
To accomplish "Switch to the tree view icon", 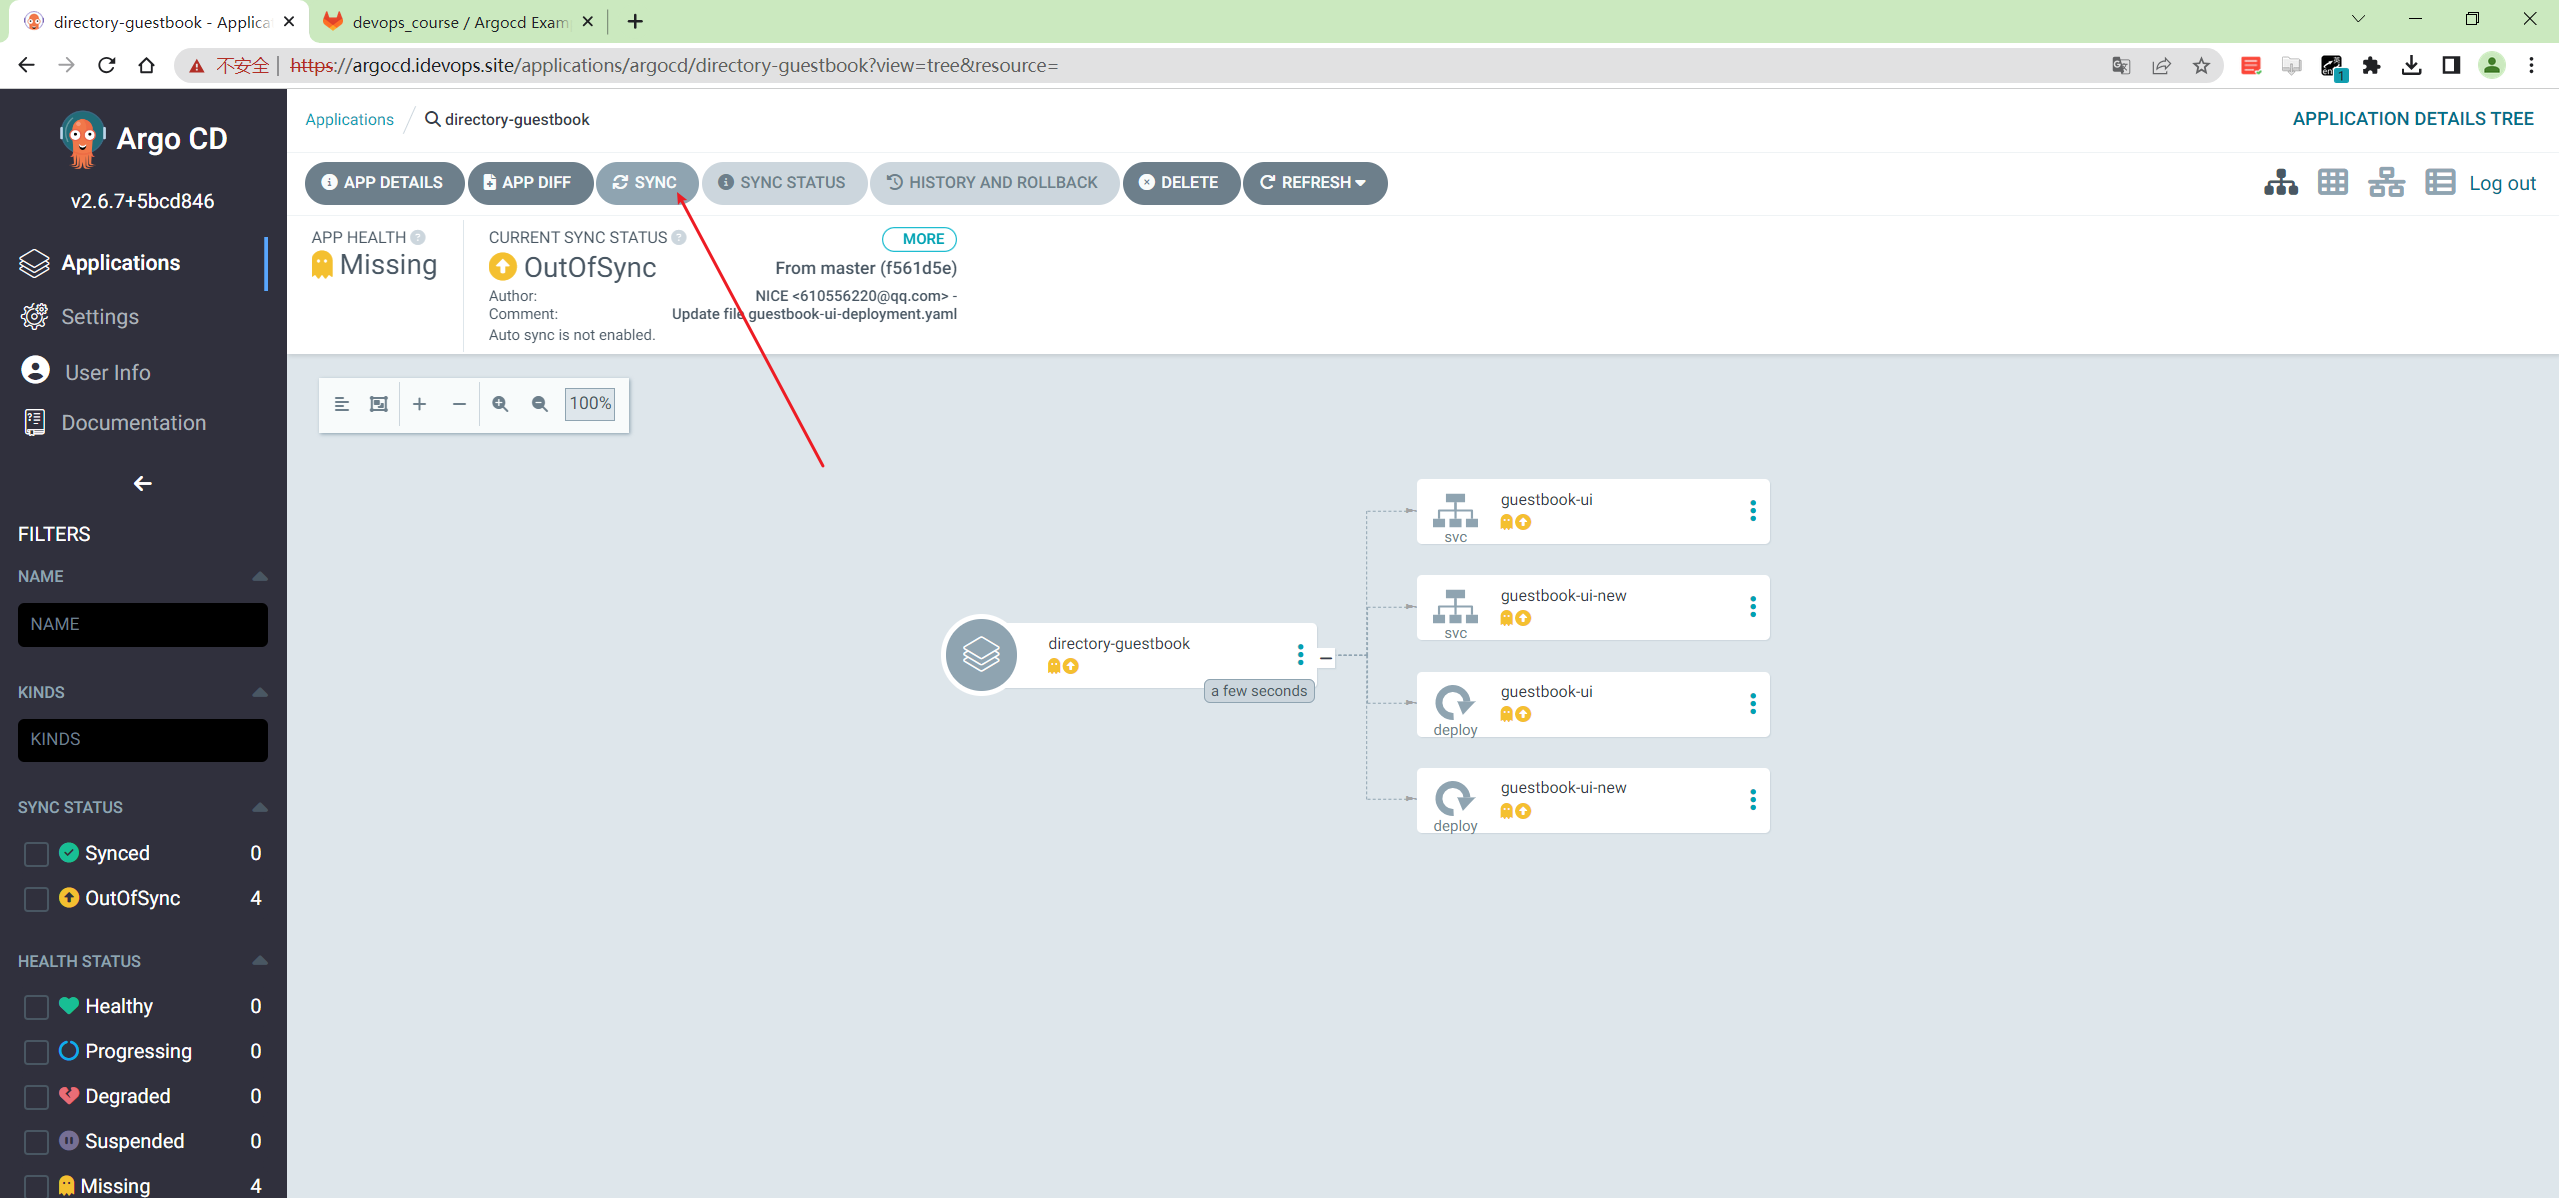I will pyautogui.click(x=2280, y=183).
